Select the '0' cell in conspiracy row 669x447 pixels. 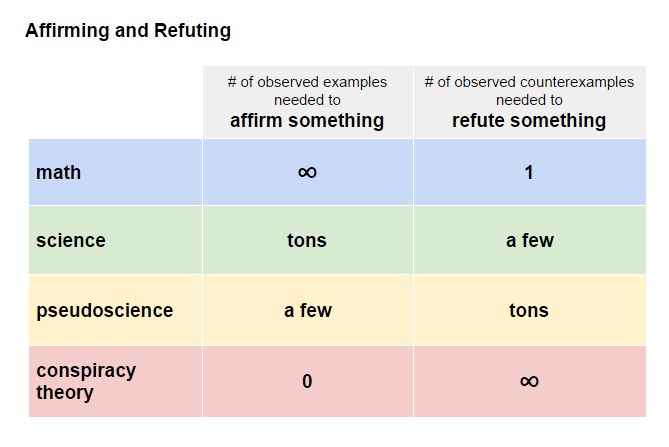point(307,381)
